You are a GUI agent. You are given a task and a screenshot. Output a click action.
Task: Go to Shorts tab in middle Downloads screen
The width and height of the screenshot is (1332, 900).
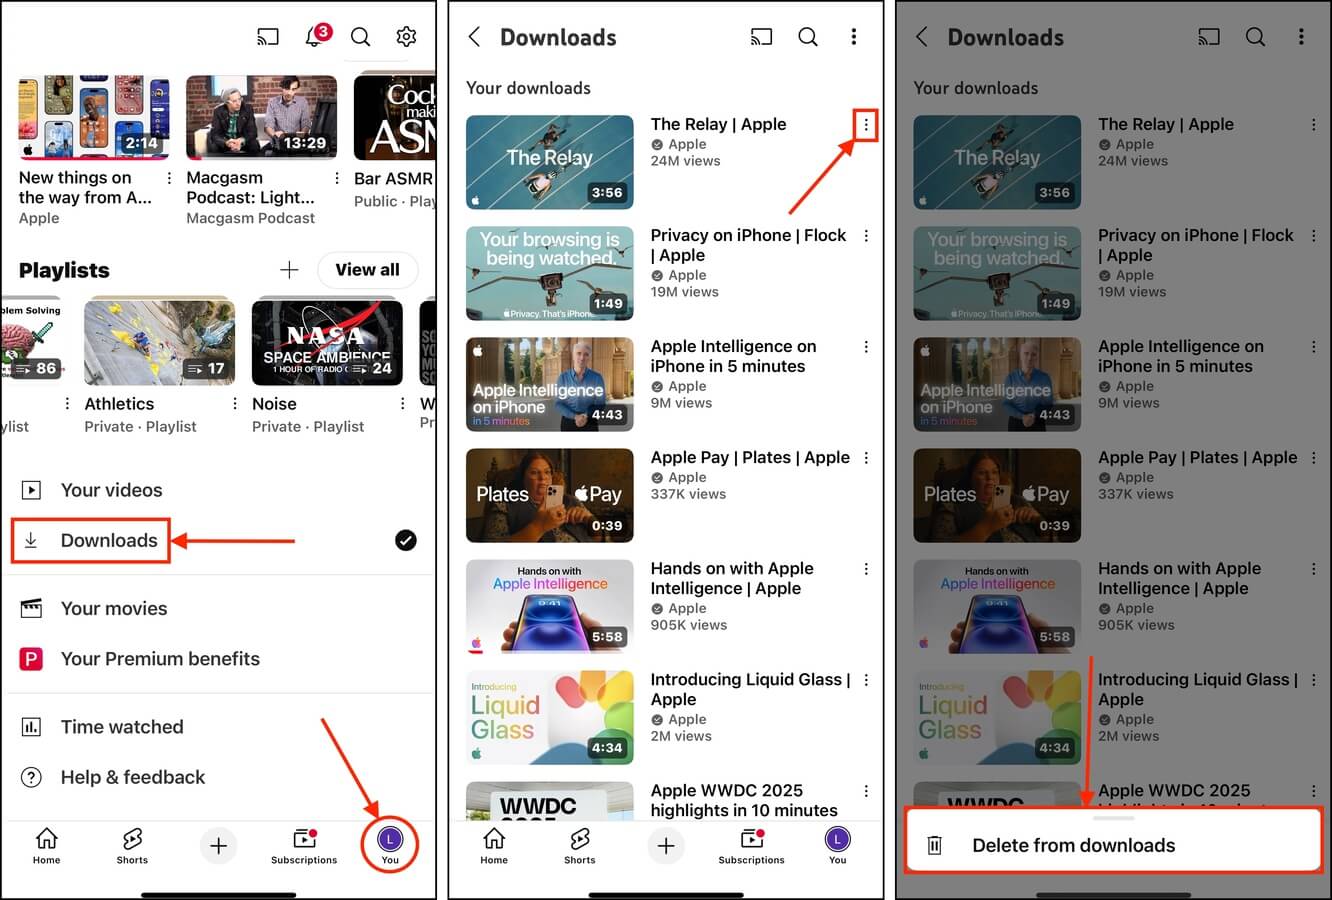pos(579,845)
